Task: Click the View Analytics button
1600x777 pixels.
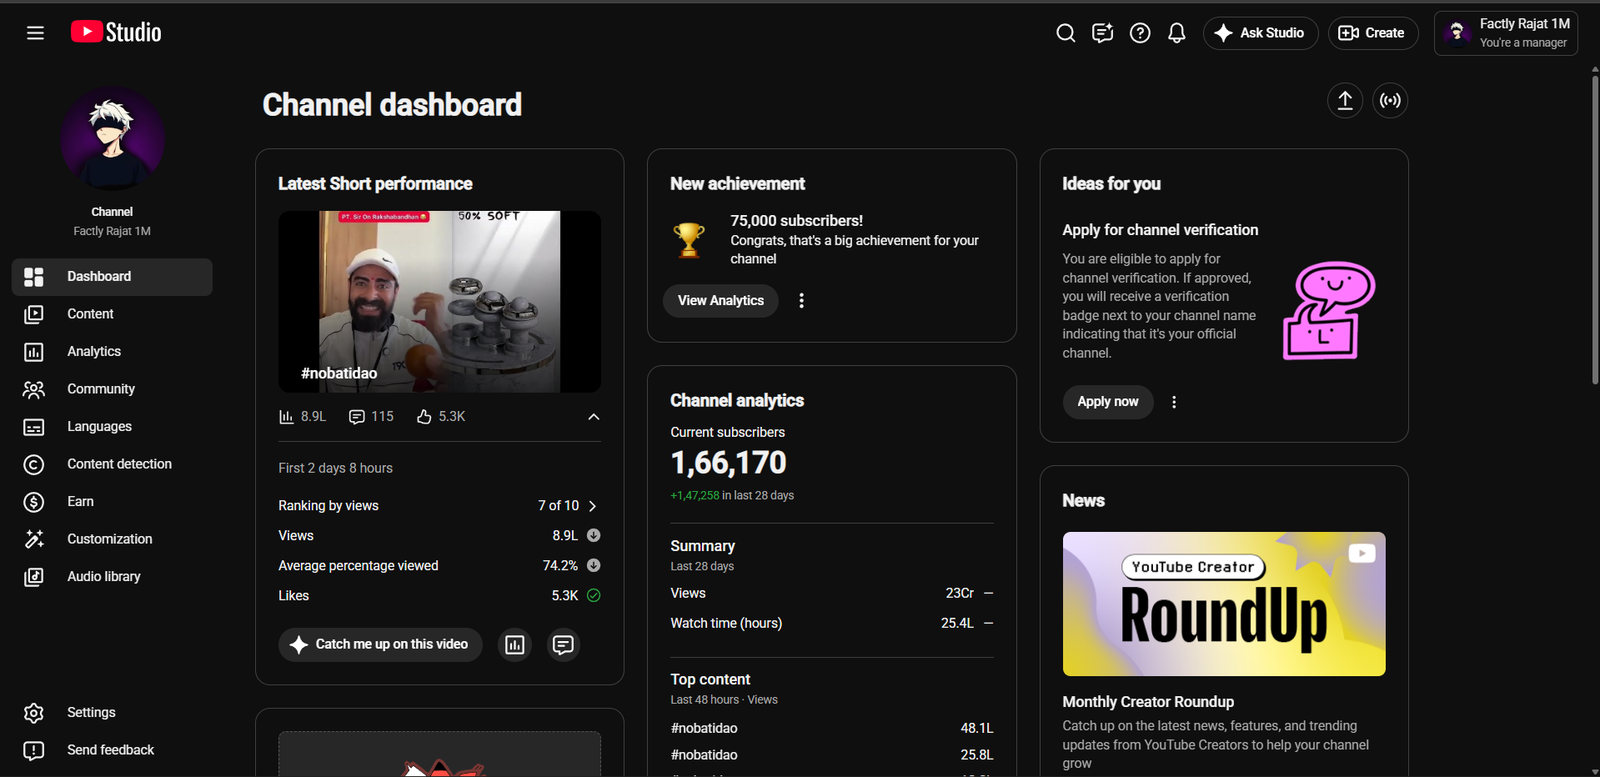Action: pyautogui.click(x=720, y=301)
